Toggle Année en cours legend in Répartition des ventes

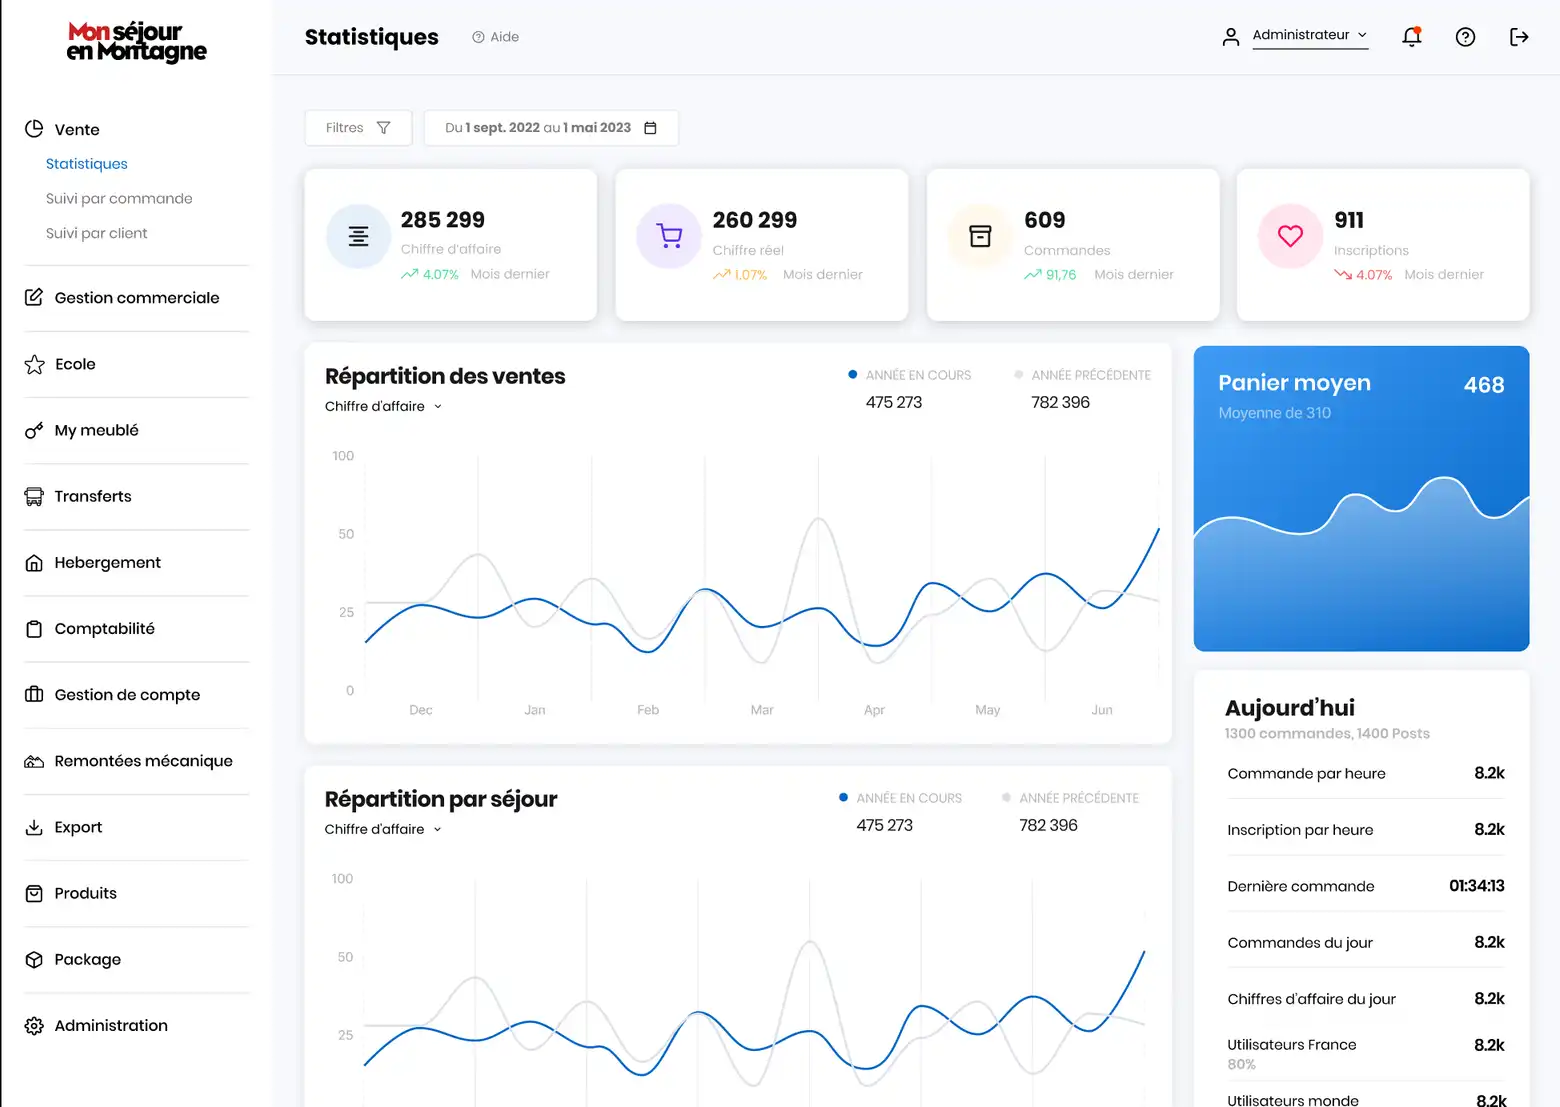pyautogui.click(x=909, y=375)
